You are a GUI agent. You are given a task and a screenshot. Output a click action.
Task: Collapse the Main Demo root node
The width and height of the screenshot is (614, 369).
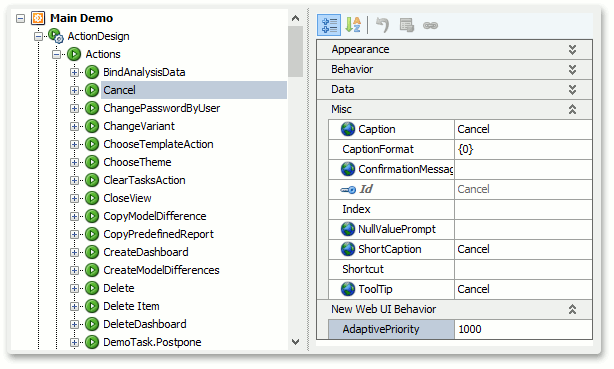click(x=20, y=18)
